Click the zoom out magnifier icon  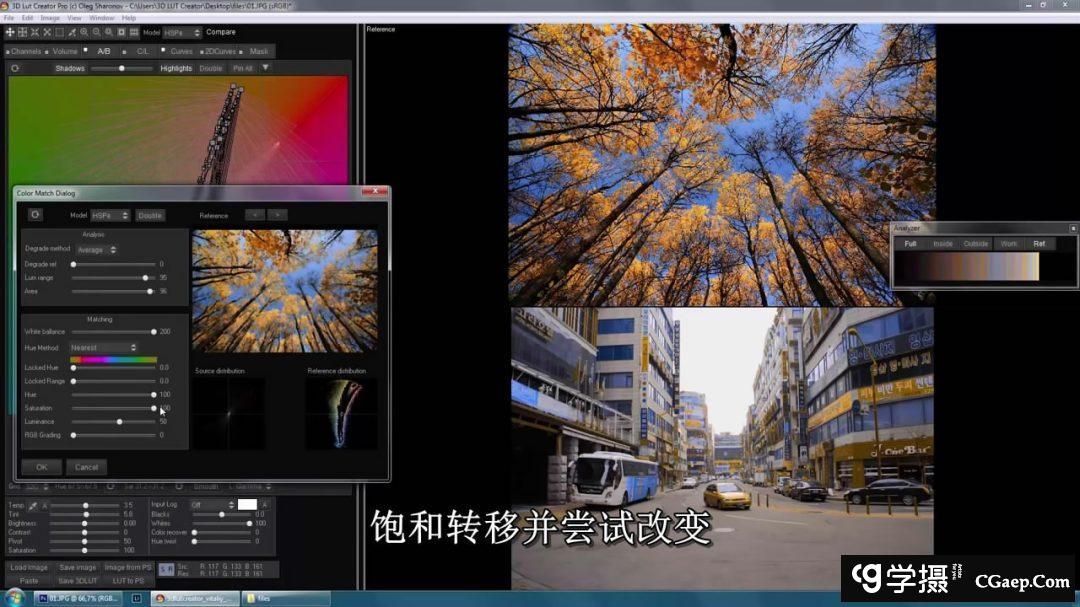(96, 32)
